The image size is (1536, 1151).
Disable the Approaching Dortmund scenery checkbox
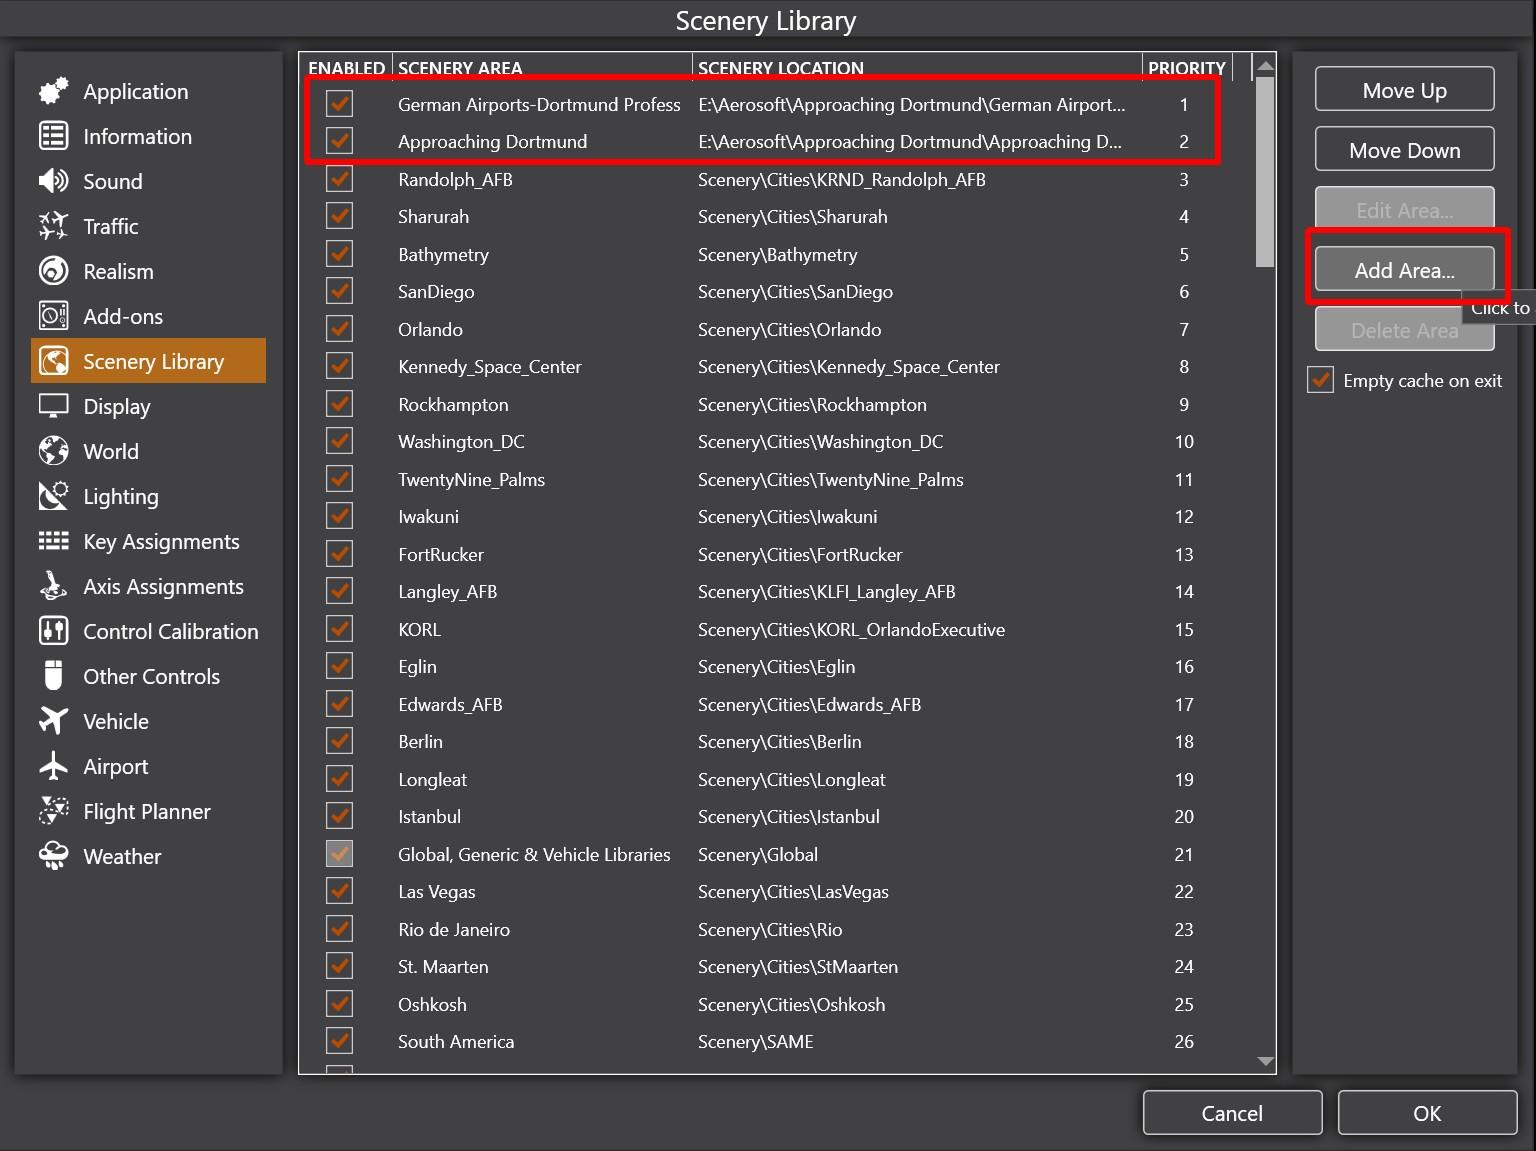[x=340, y=141]
